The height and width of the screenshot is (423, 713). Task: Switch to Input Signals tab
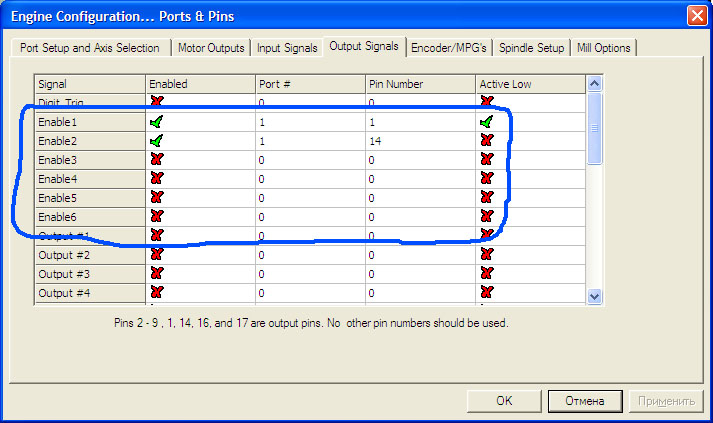287,48
